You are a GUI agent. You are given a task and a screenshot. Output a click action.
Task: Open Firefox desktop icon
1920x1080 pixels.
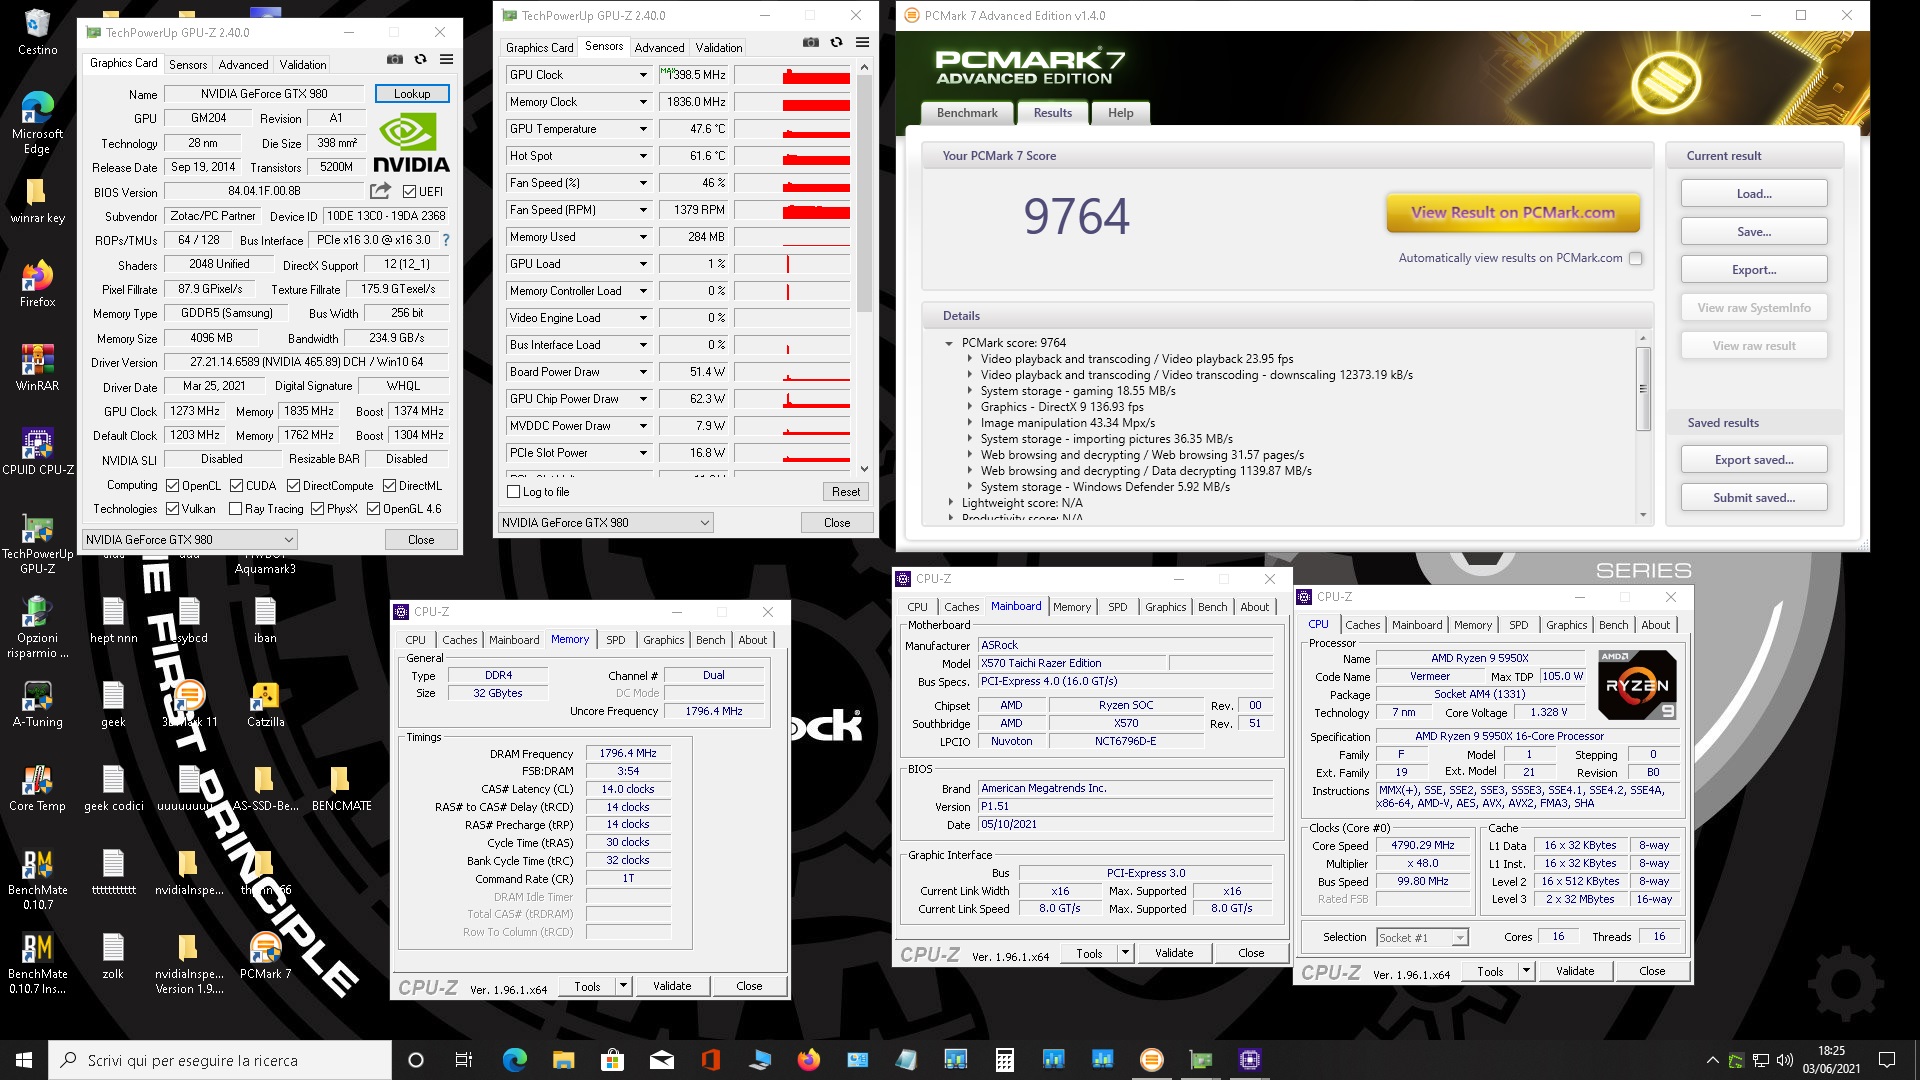pos(37,283)
